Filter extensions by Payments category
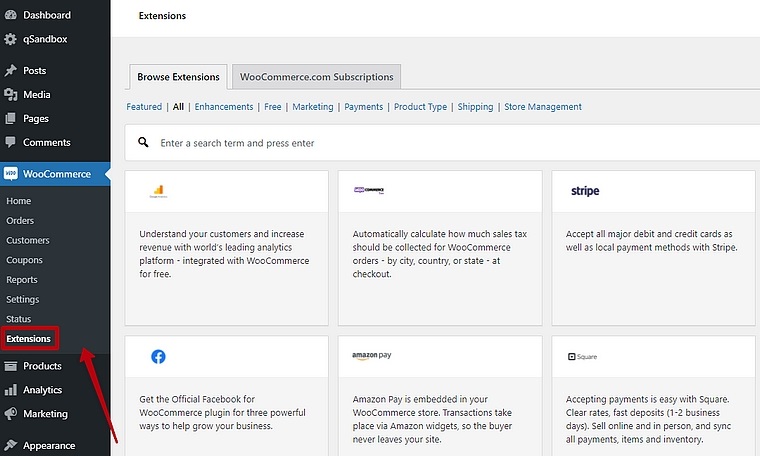This screenshot has height=456, width=760. coord(363,107)
